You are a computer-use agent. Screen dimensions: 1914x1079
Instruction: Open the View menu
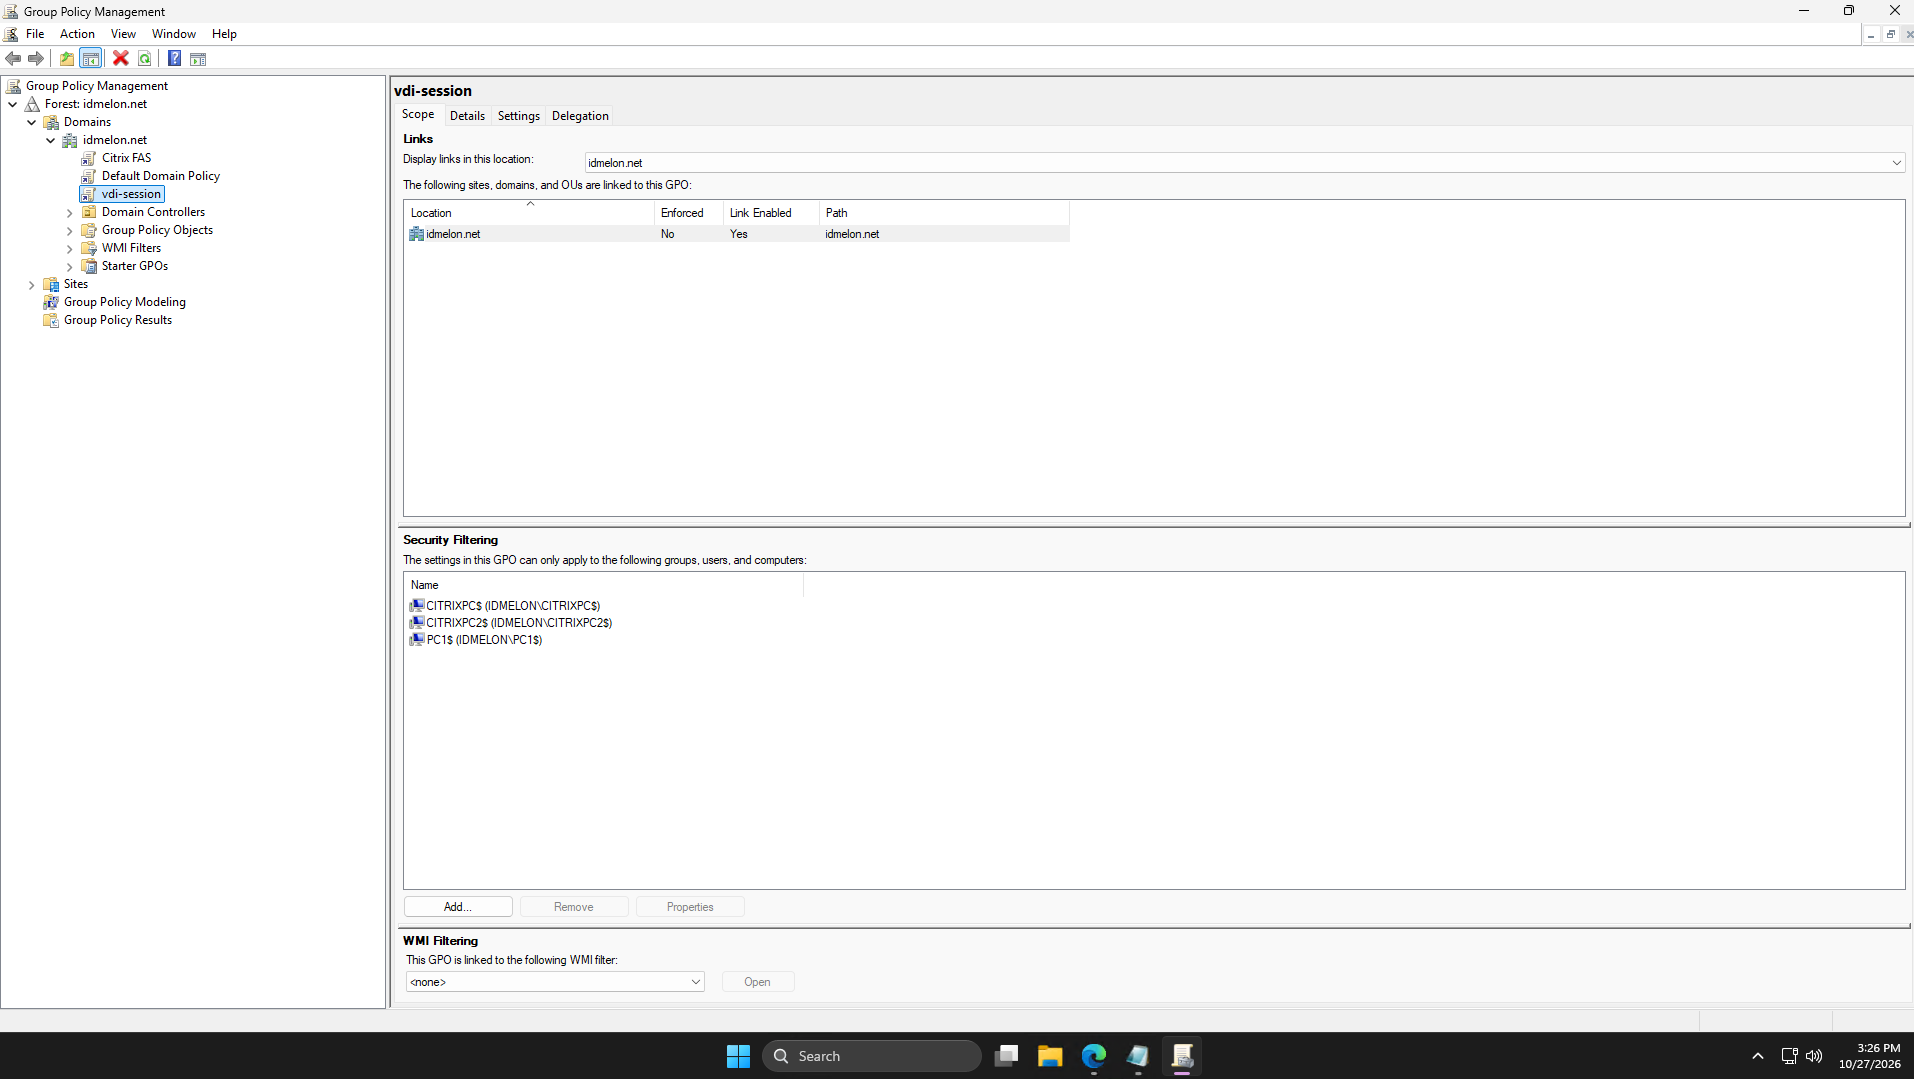pyautogui.click(x=123, y=34)
